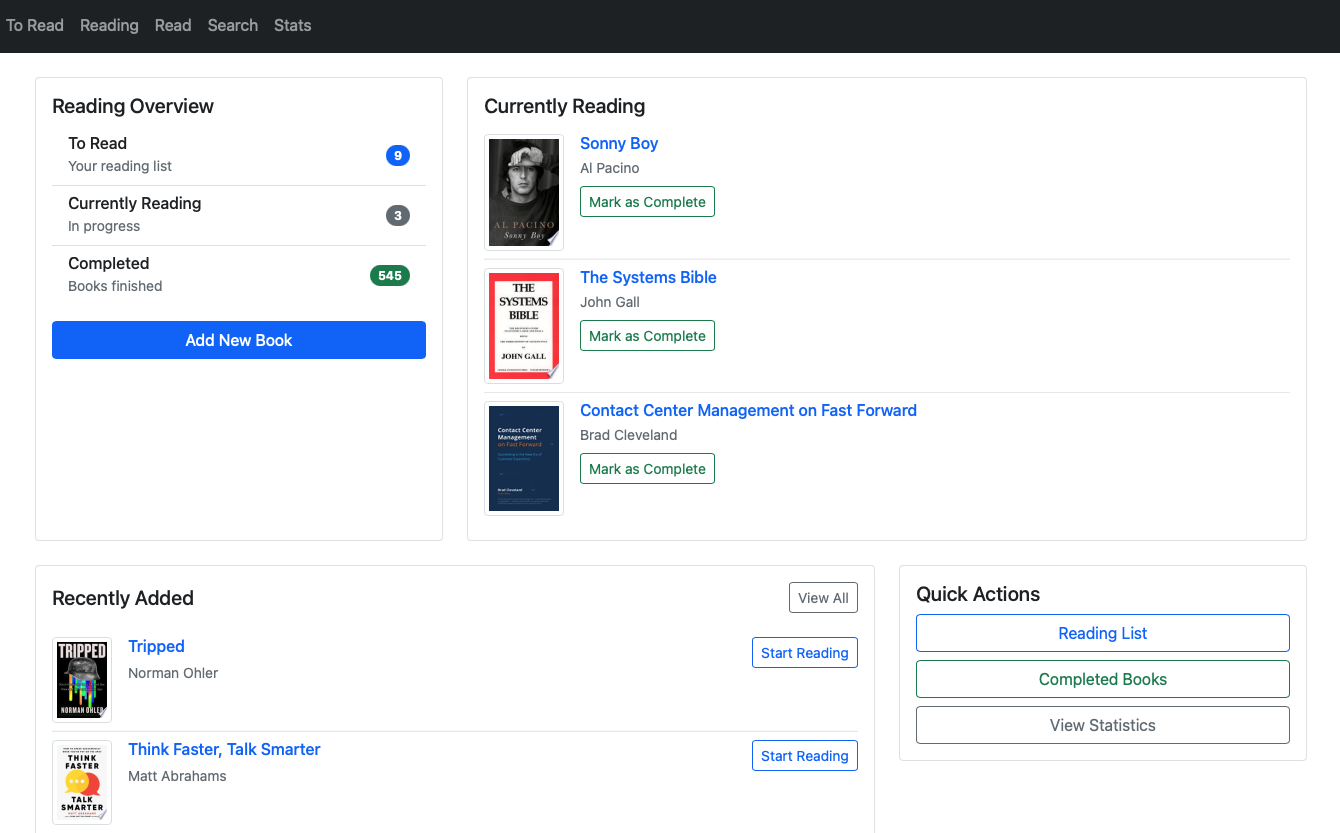1340x833 pixels.
Task: Open the Tripped book cover thumbnail
Action: point(82,680)
